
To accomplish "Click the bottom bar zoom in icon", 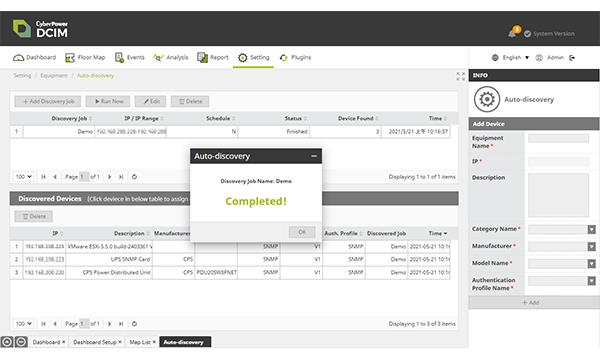I will [x=7, y=342].
